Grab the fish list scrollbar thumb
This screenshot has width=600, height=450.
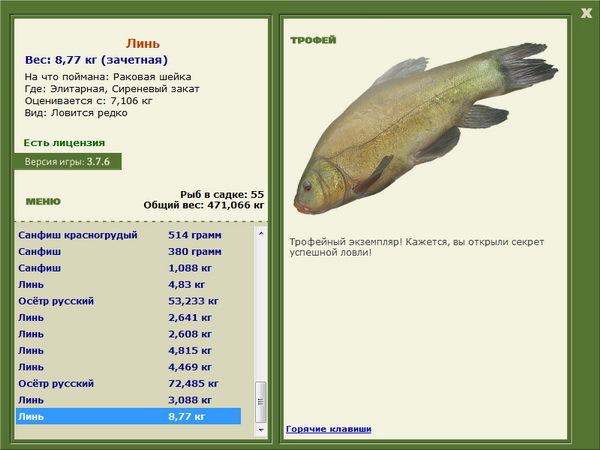click(x=261, y=402)
